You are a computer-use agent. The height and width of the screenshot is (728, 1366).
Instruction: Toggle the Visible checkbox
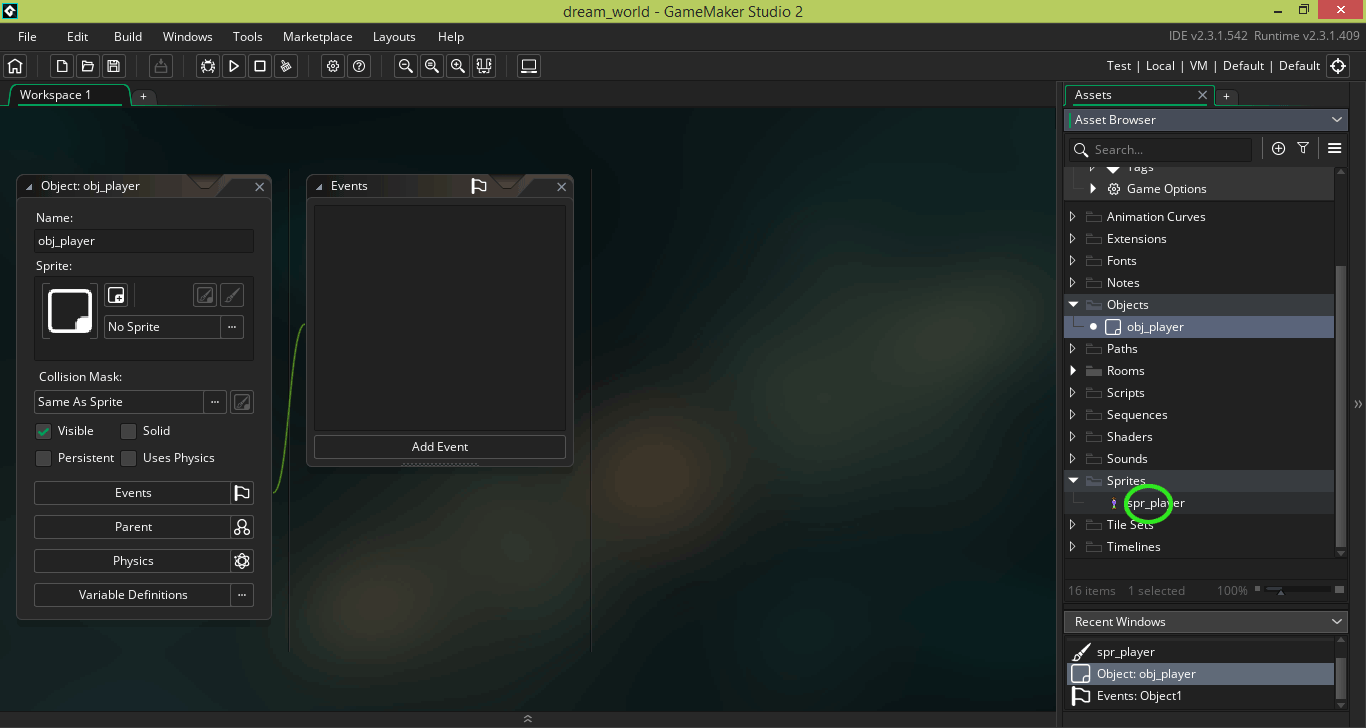[x=43, y=431]
